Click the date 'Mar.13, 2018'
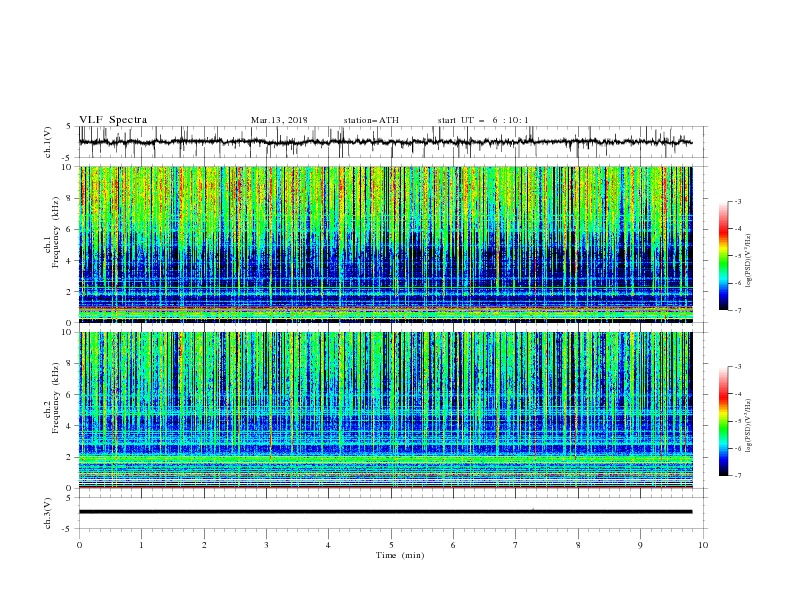The width and height of the screenshot is (792, 612). pyautogui.click(x=279, y=120)
